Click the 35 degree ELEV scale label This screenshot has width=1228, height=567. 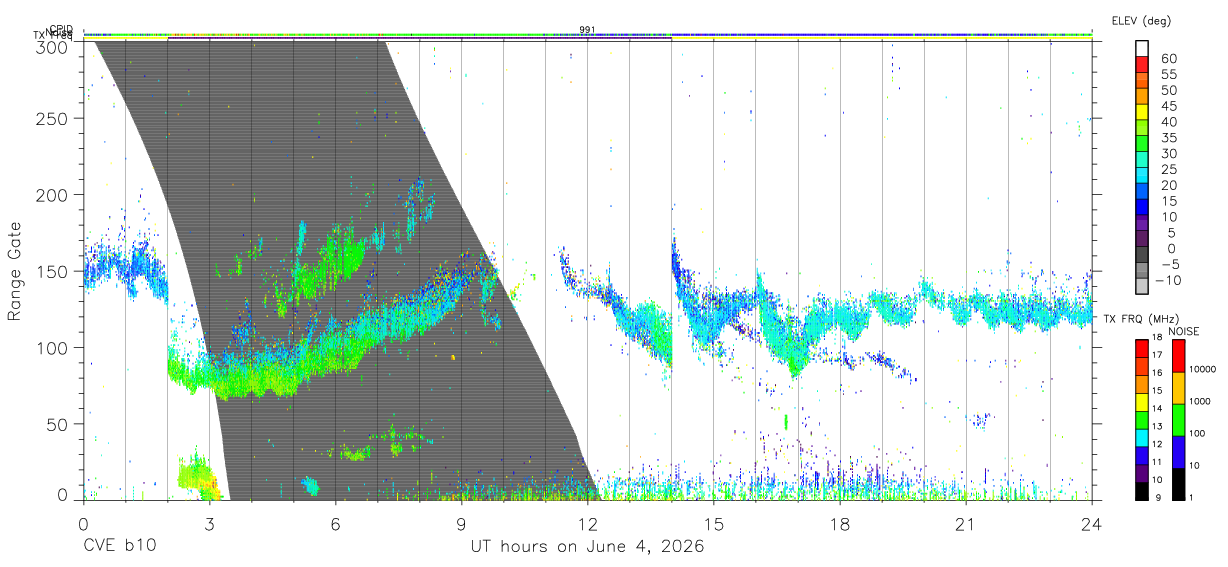click(x=1167, y=138)
